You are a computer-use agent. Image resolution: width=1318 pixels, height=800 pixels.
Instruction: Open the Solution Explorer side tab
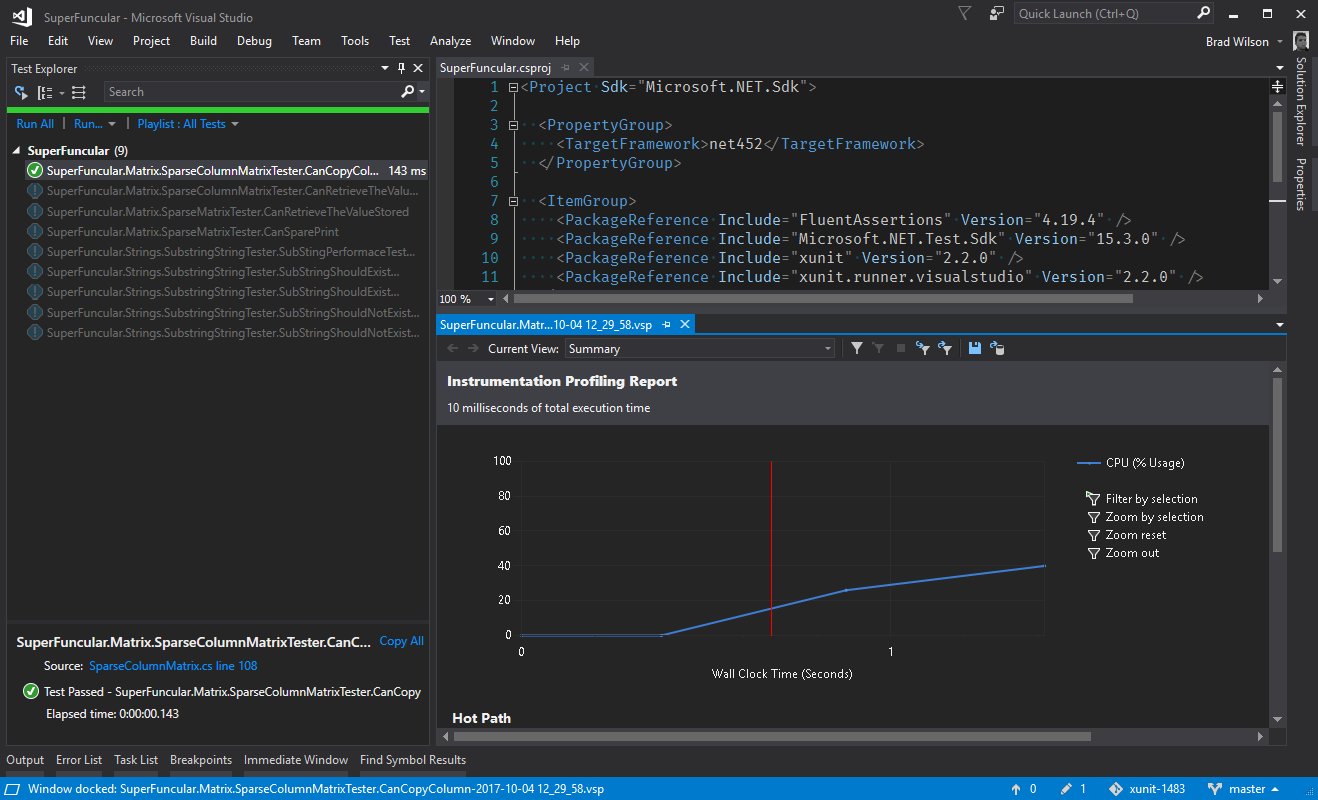click(x=1301, y=101)
